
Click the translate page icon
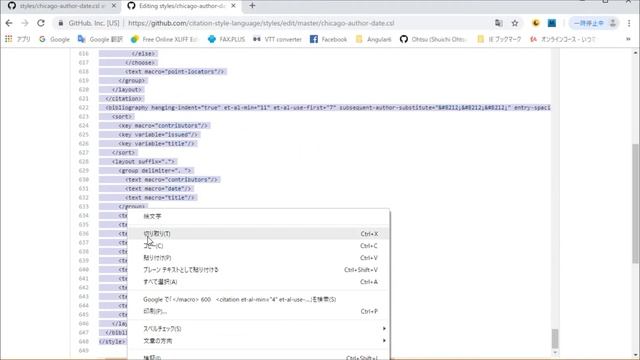click(x=498, y=23)
